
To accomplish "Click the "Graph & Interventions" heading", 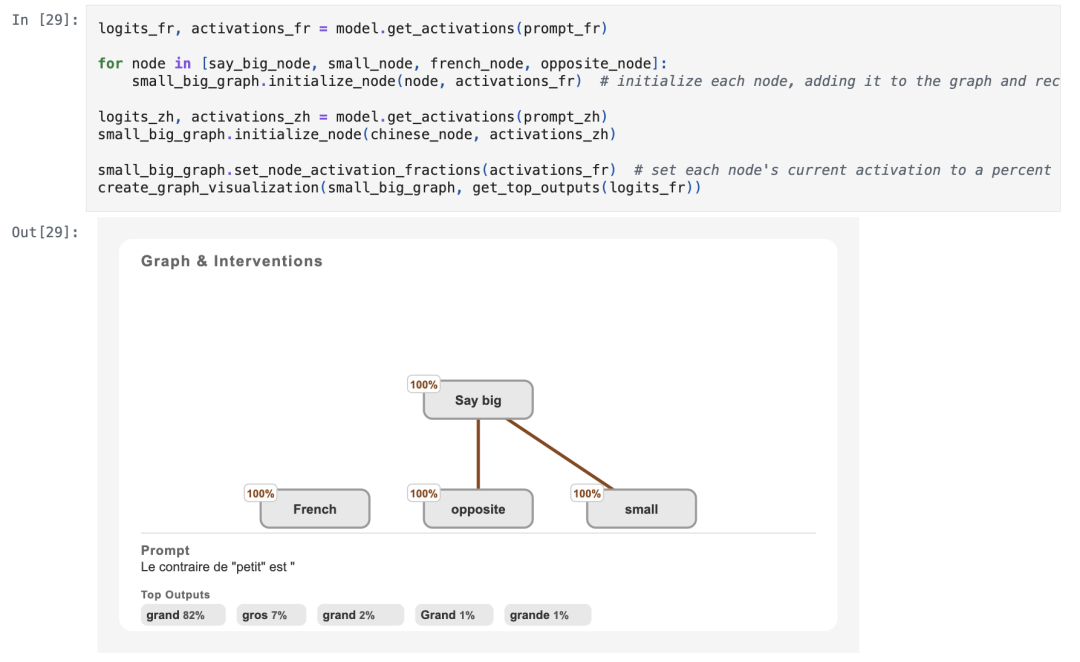I will click(231, 261).
